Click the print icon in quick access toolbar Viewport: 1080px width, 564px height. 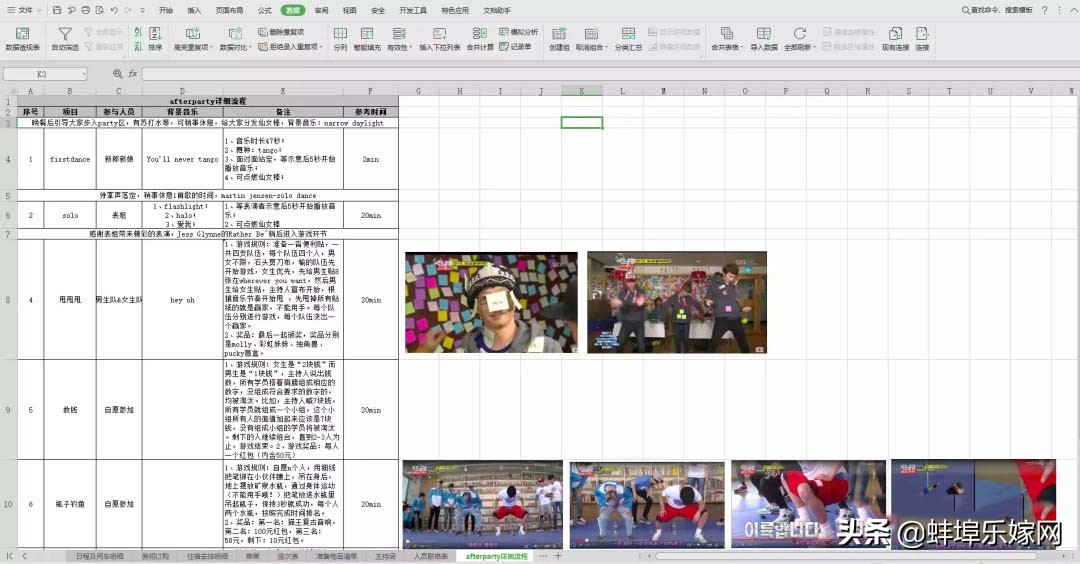[x=85, y=10]
